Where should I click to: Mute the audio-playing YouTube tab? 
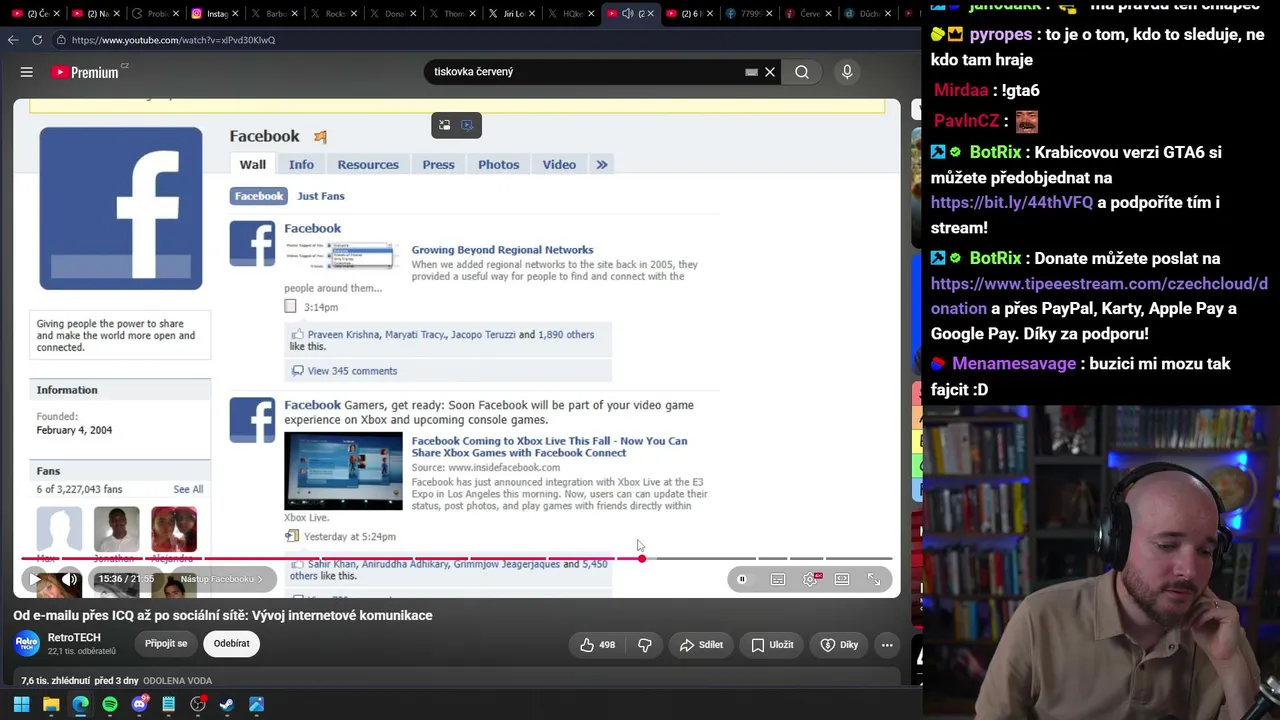(627, 14)
